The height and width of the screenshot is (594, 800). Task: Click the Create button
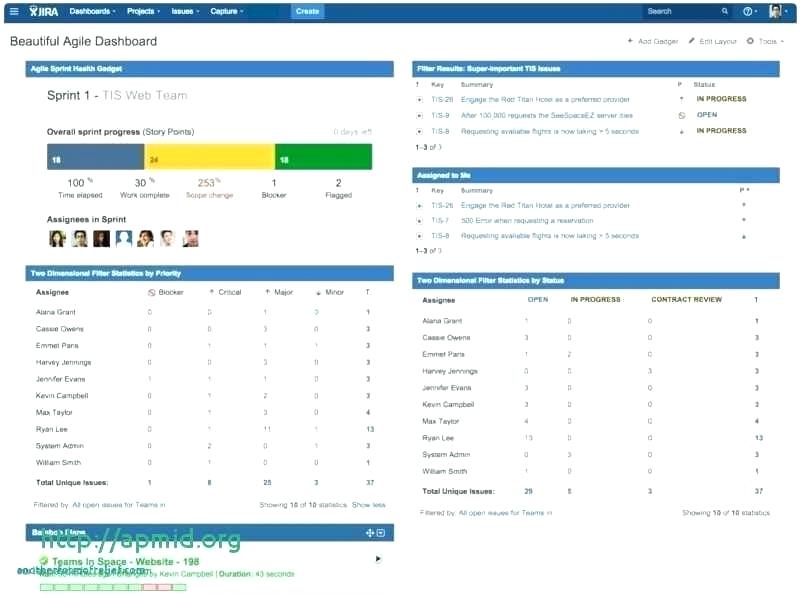click(307, 11)
